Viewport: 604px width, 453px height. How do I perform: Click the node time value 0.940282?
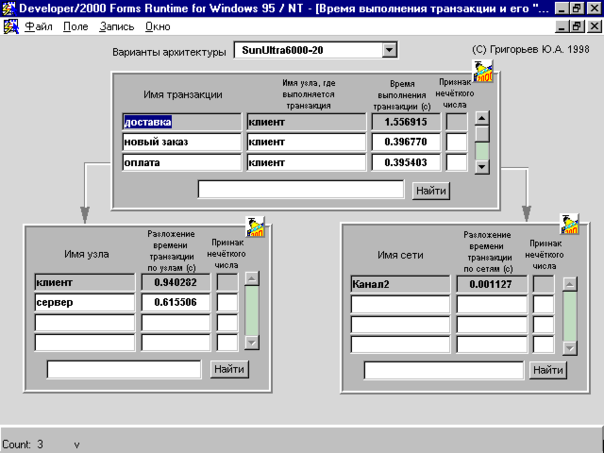(176, 282)
